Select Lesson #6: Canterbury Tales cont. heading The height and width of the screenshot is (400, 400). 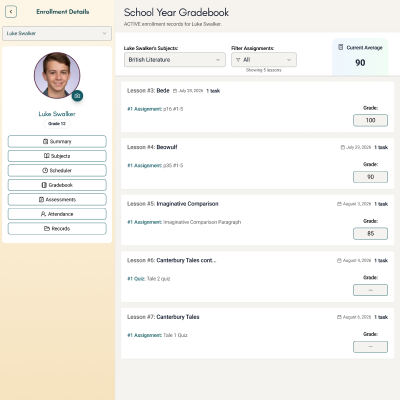click(171, 260)
